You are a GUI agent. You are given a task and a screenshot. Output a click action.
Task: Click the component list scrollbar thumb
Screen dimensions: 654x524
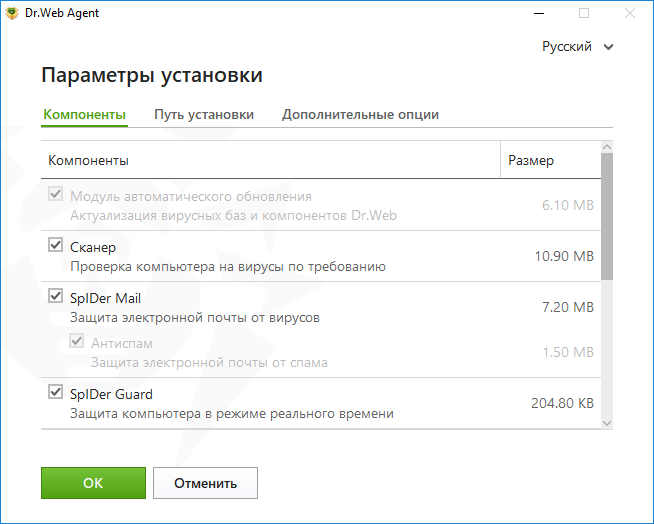click(x=607, y=216)
